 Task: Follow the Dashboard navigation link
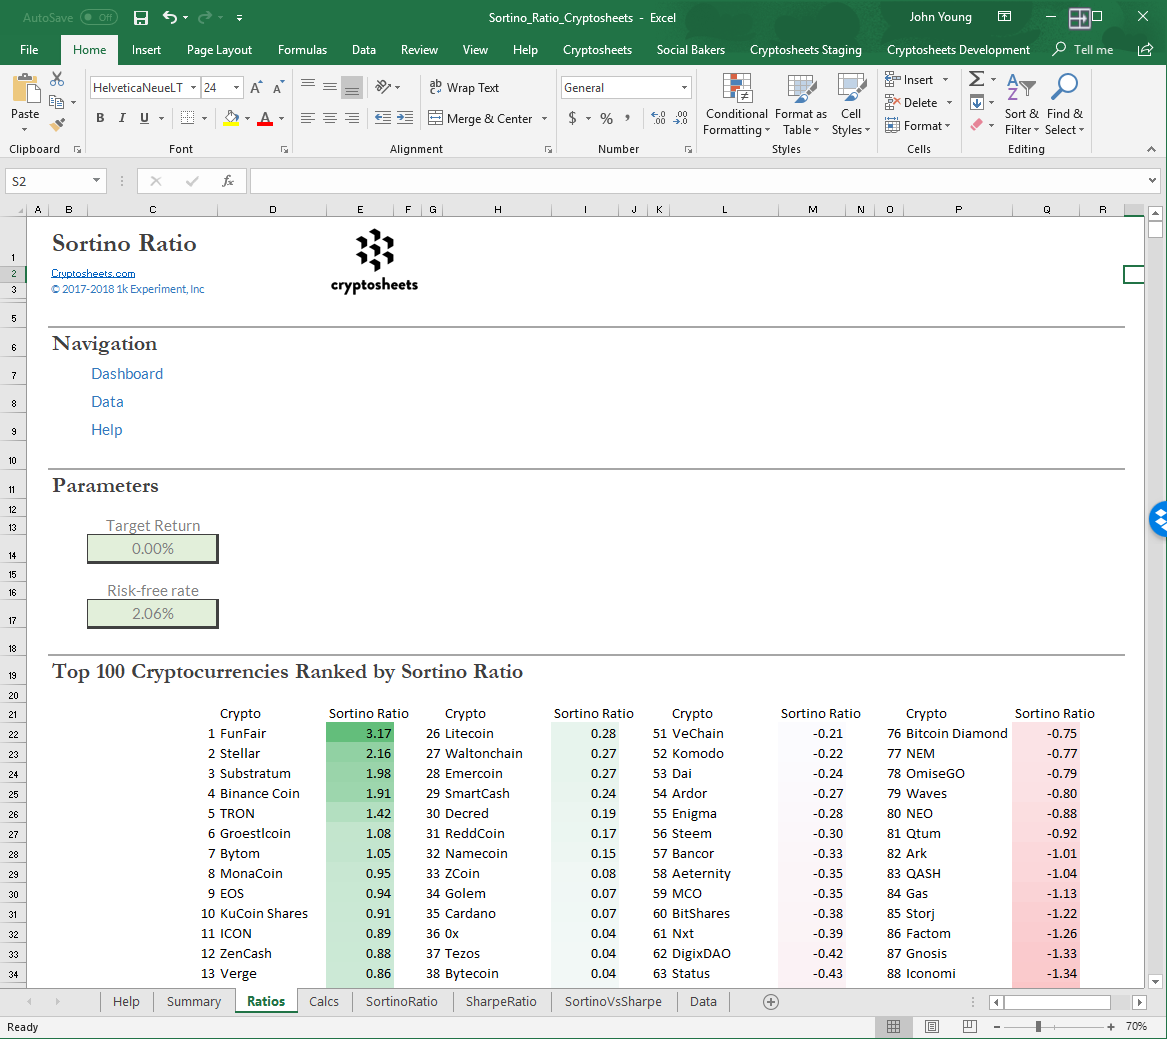[x=127, y=374]
